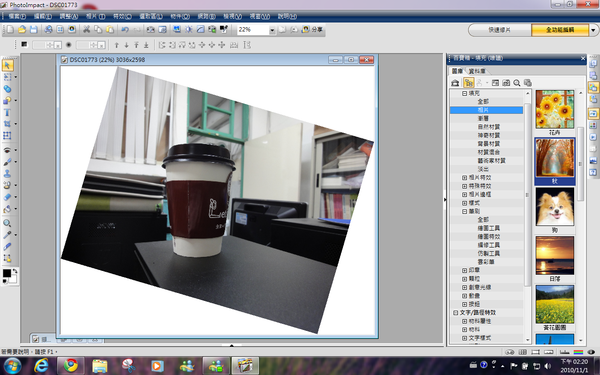Viewport: 600px width, 375px height.
Task: Select the Pick (arrow) tool
Action: coord(7,65)
